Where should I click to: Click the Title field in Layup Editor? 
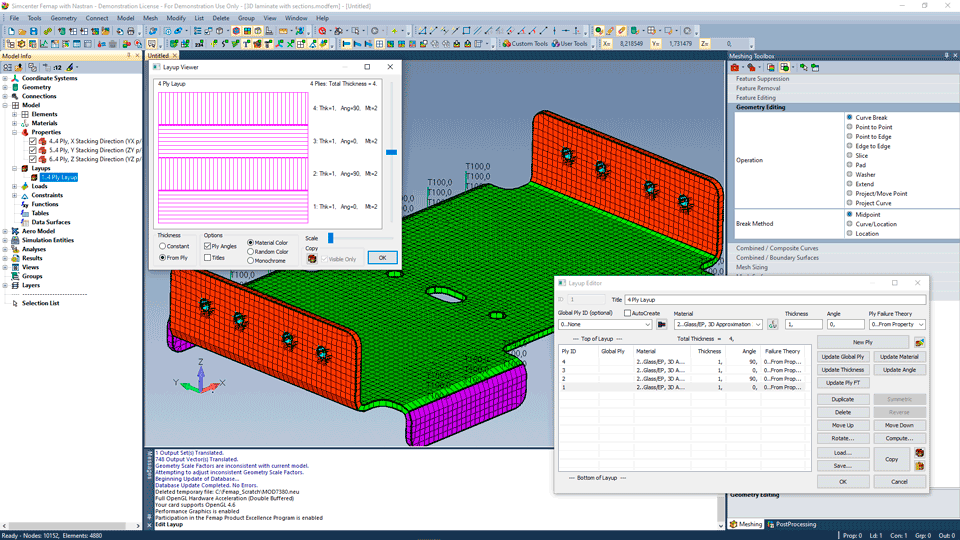point(775,300)
